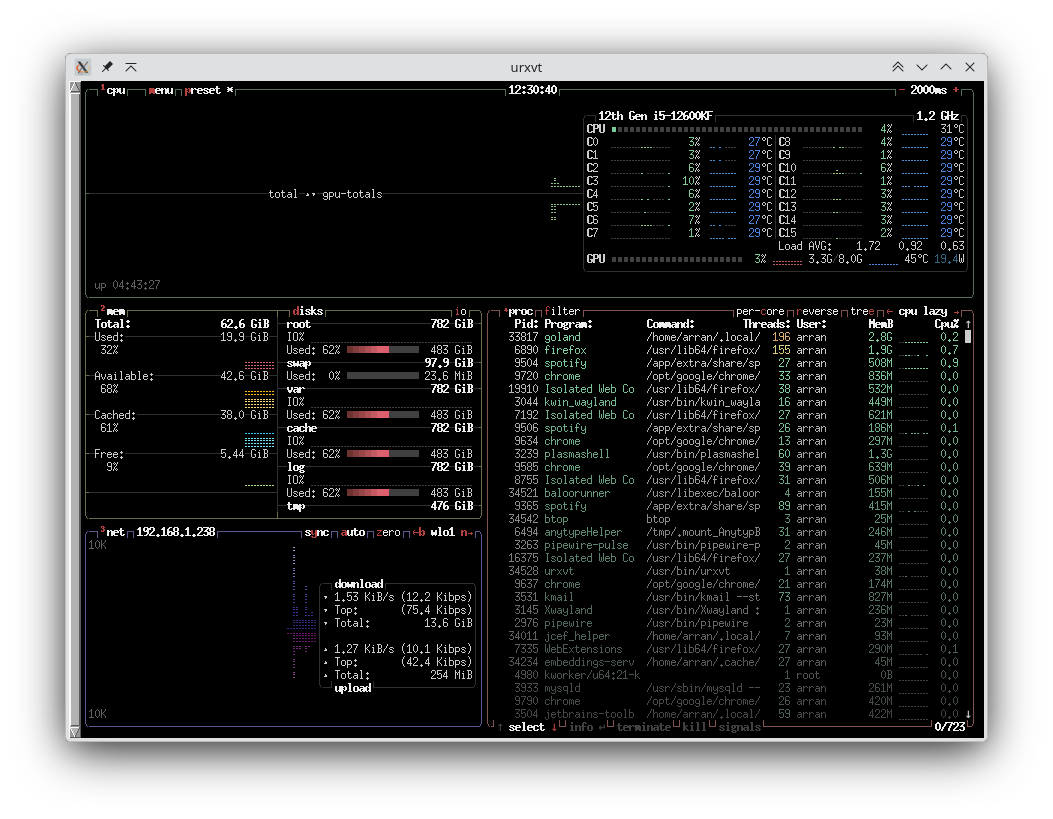The image size is (1053, 819).
Task: Click the Threads: column header
Action: pyautogui.click(x=766, y=324)
